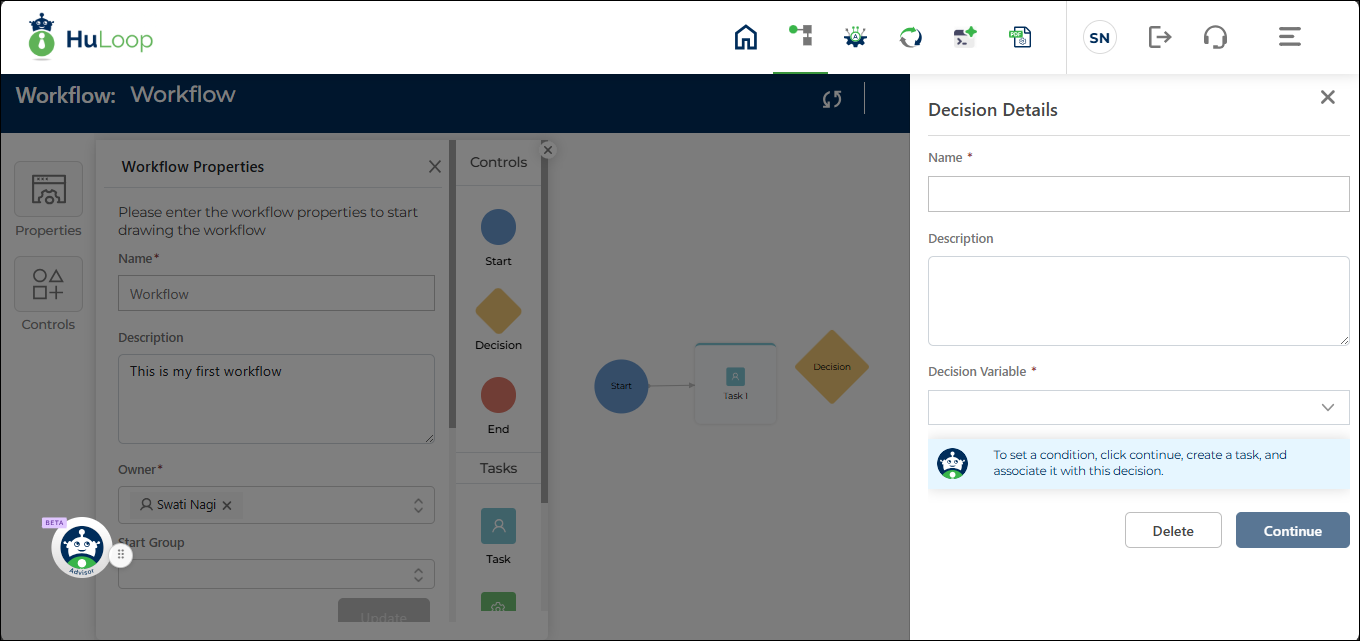The image size is (1360, 641).
Task: Focus the workflow Name field
Action: [x=276, y=293]
